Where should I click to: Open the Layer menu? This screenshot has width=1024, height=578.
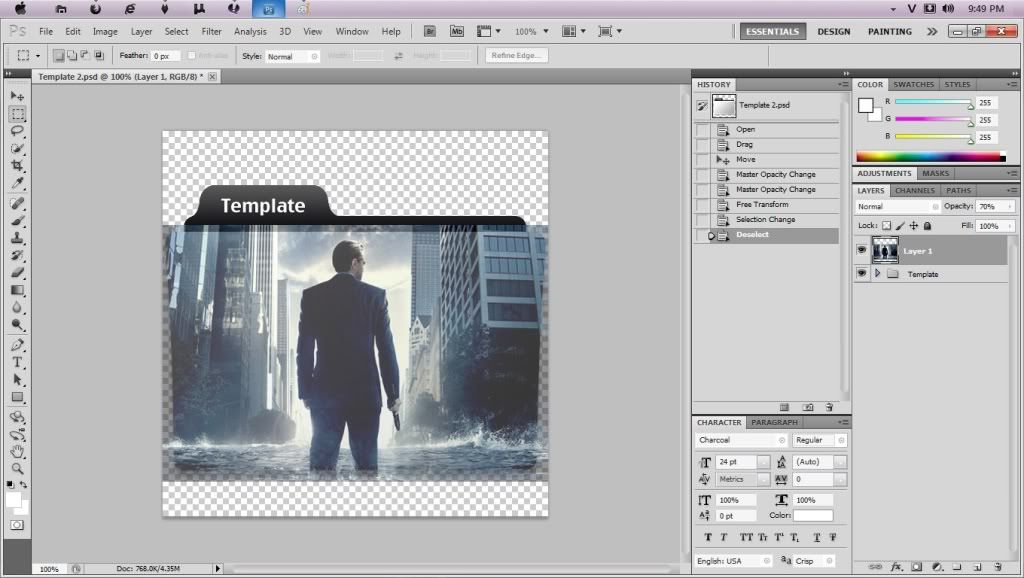point(141,31)
